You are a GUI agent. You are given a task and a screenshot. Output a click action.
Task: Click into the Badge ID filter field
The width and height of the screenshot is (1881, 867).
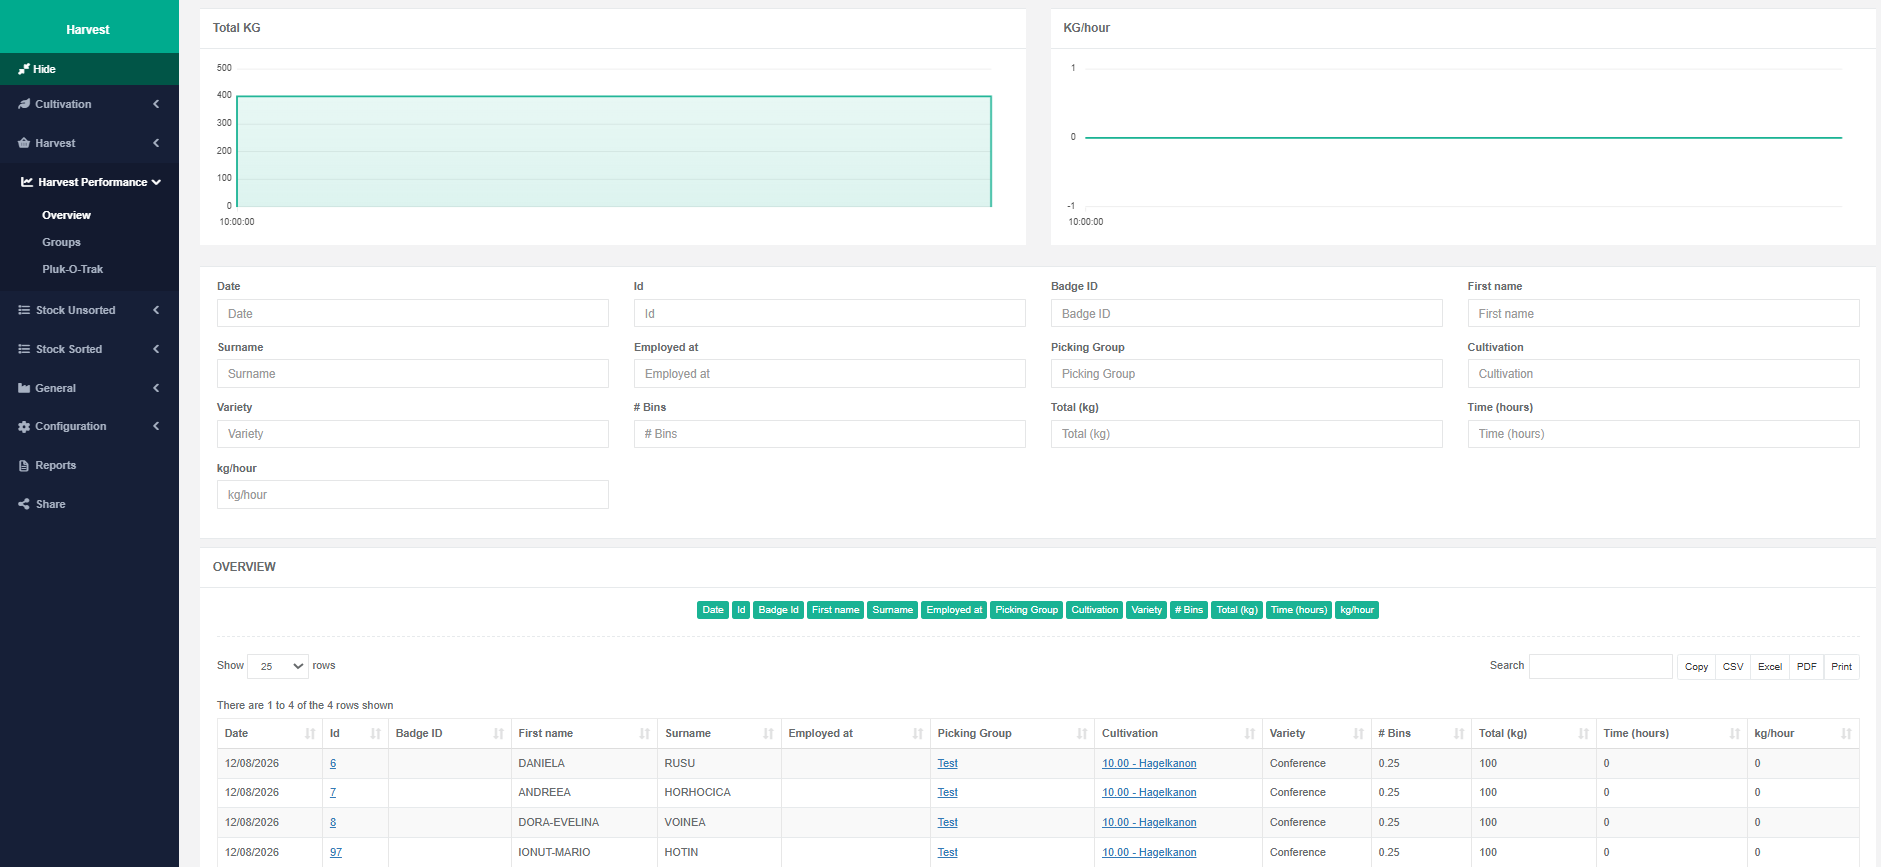[x=1246, y=313]
